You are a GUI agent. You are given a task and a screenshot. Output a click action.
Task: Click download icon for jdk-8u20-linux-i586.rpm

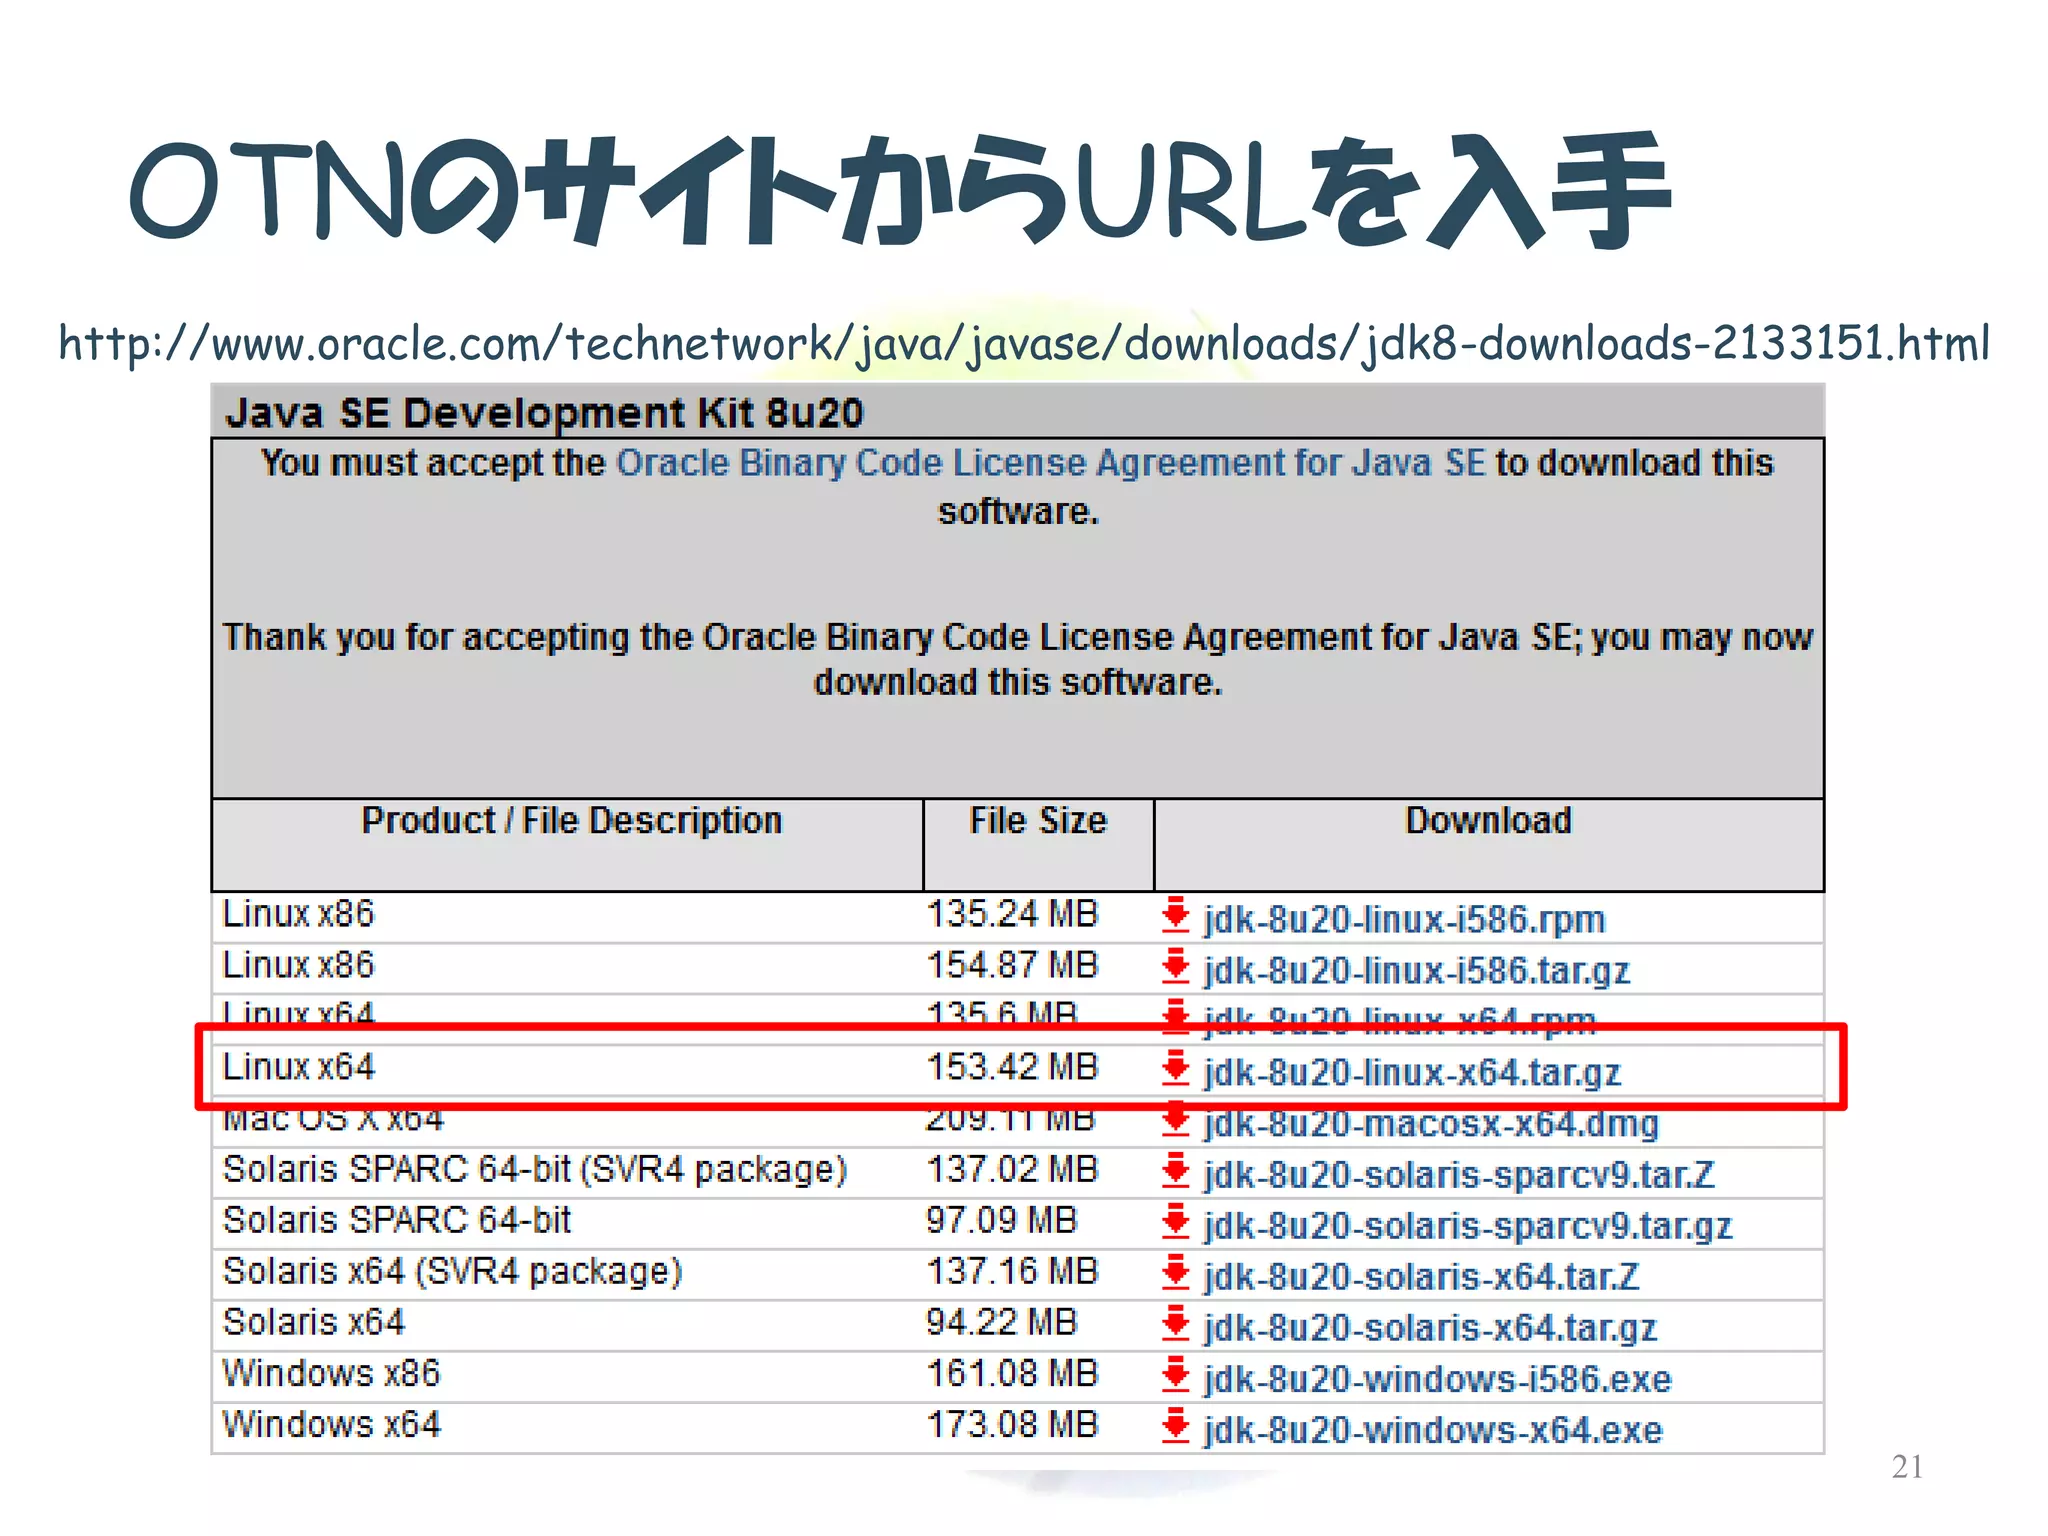click(1175, 915)
